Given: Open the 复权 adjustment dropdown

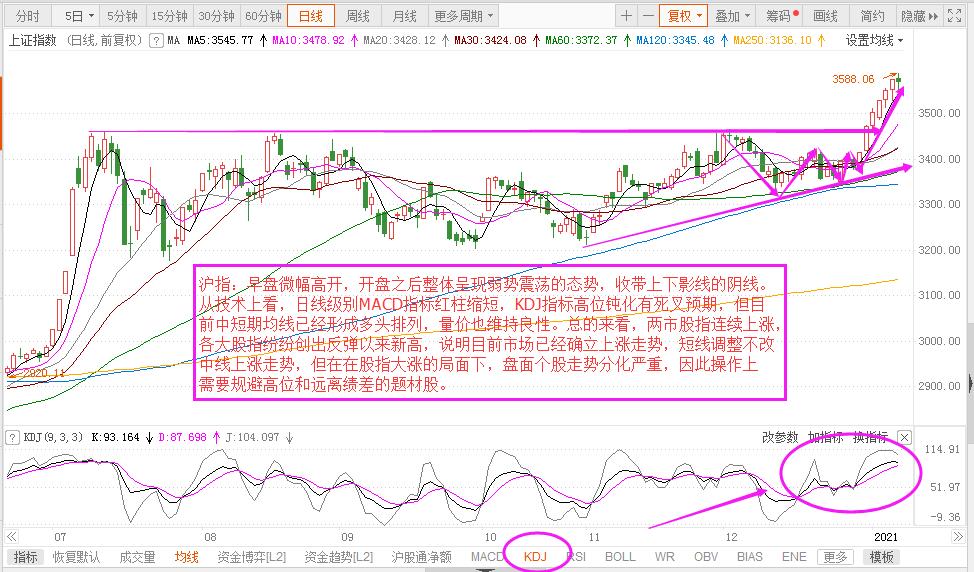Looking at the screenshot, I should (684, 16).
